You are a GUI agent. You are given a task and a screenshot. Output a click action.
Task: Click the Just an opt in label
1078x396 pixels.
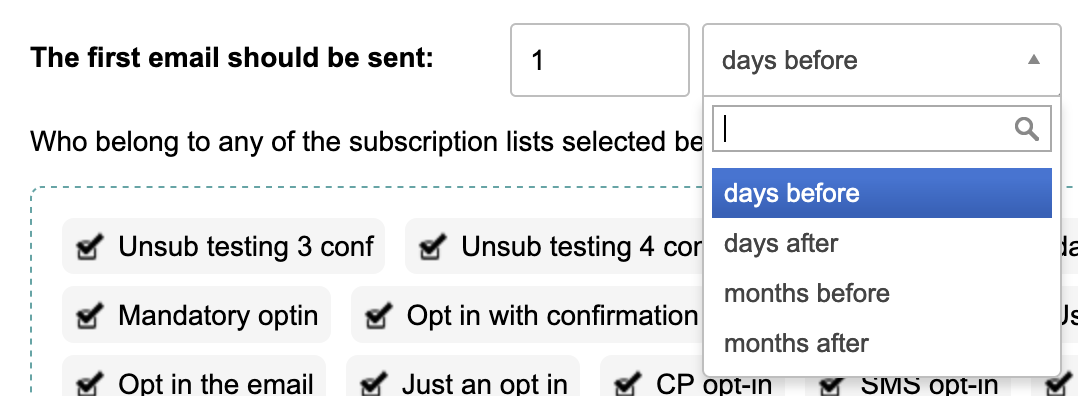tap(485, 384)
